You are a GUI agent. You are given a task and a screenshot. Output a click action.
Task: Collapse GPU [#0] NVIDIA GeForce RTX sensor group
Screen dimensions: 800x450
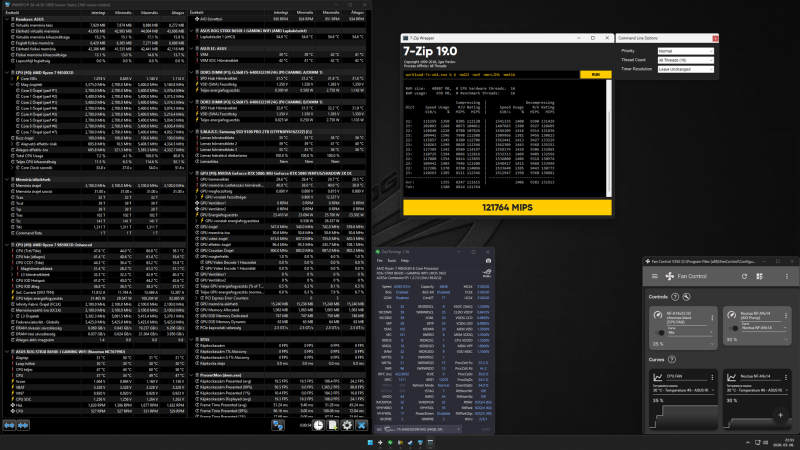click(x=192, y=173)
